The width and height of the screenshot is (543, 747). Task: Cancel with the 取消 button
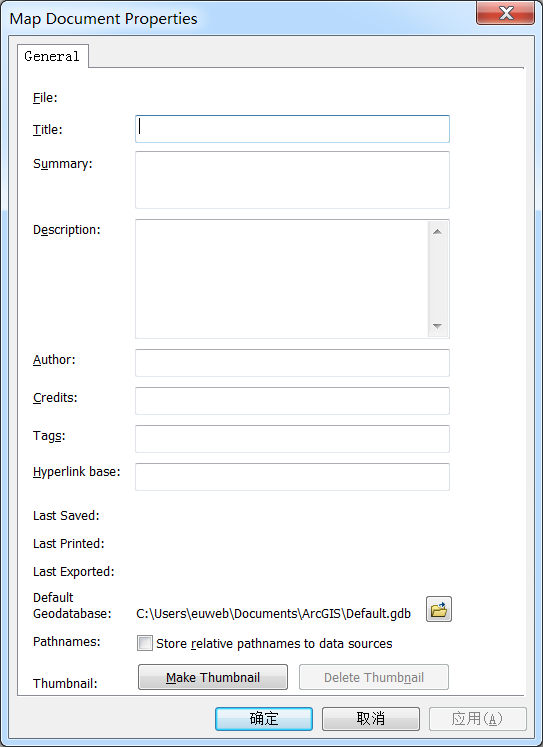pos(371,718)
